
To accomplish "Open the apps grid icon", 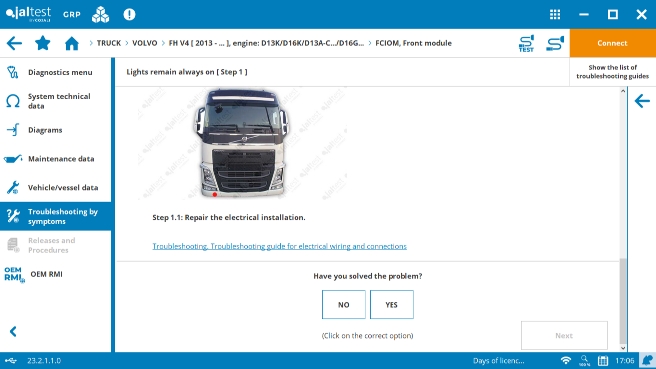I will click(555, 15).
